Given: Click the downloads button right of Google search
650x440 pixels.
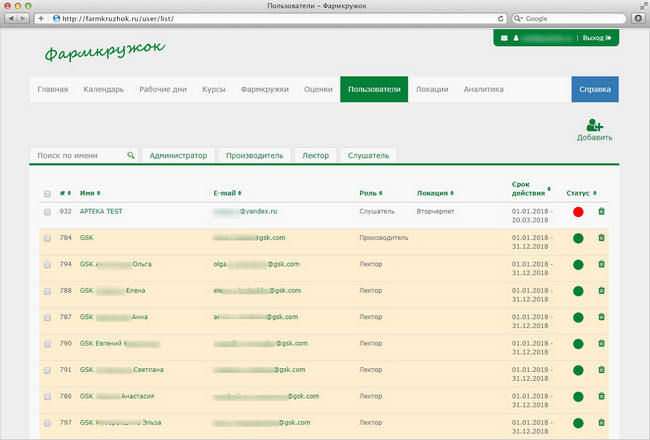Looking at the screenshot, I should (x=638, y=18).
